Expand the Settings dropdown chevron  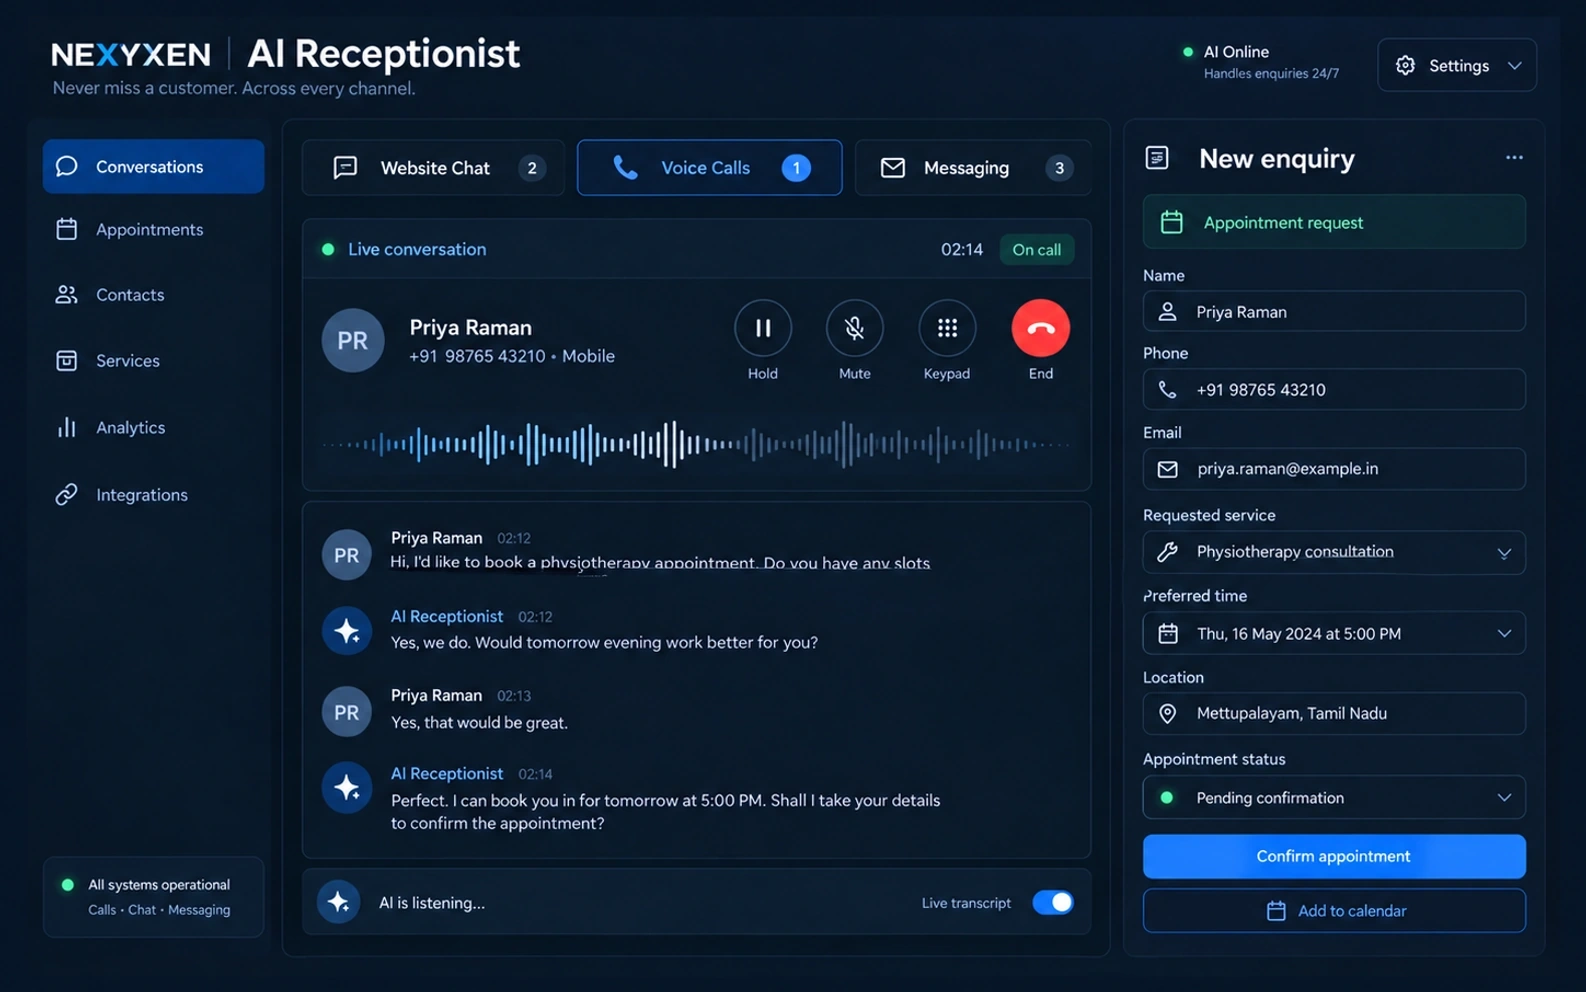tap(1515, 66)
